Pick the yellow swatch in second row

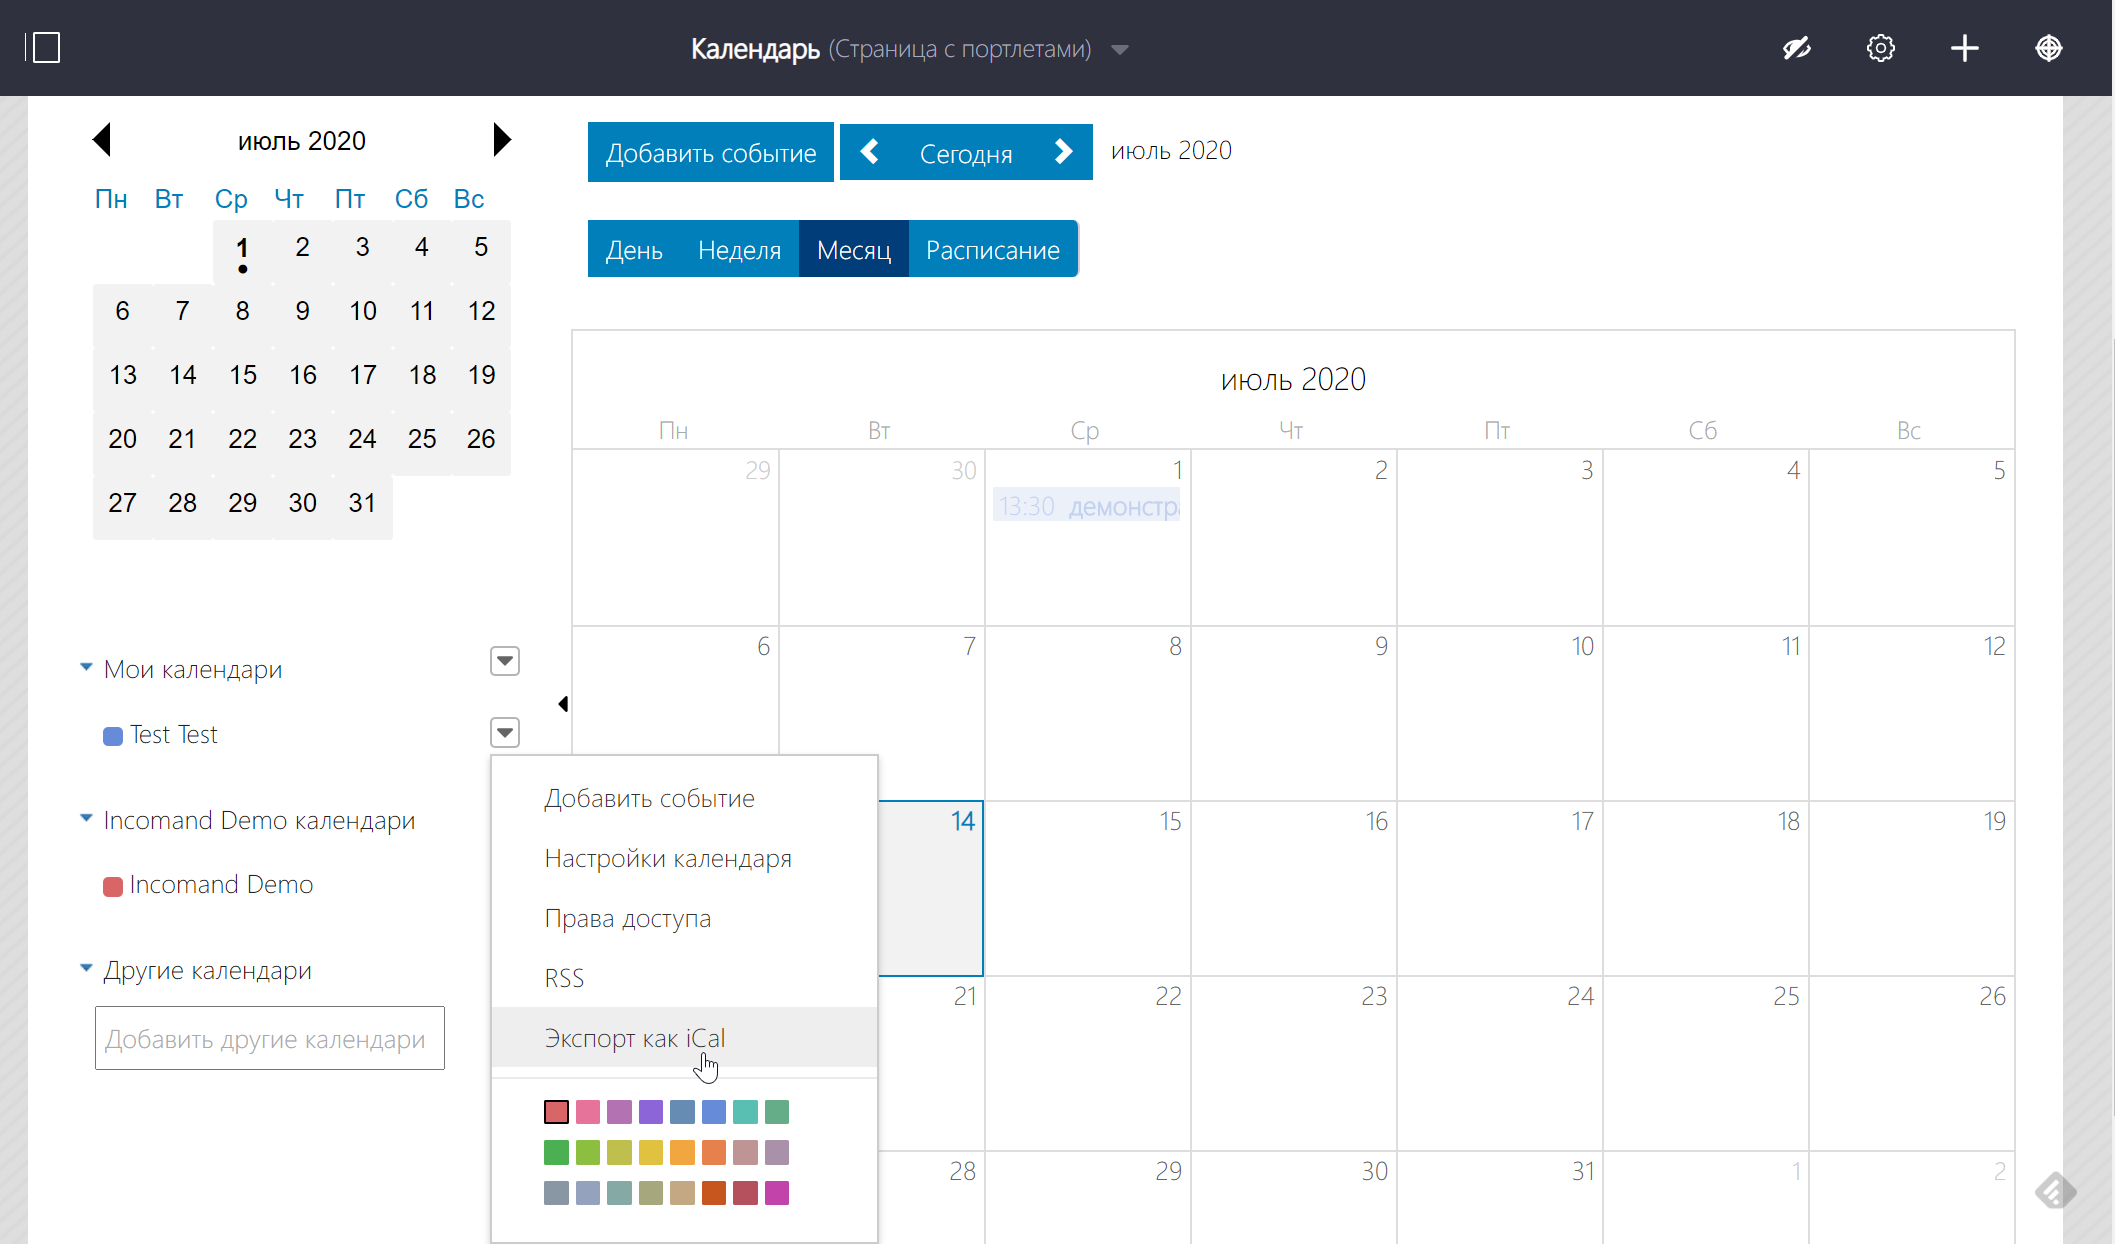651,1153
